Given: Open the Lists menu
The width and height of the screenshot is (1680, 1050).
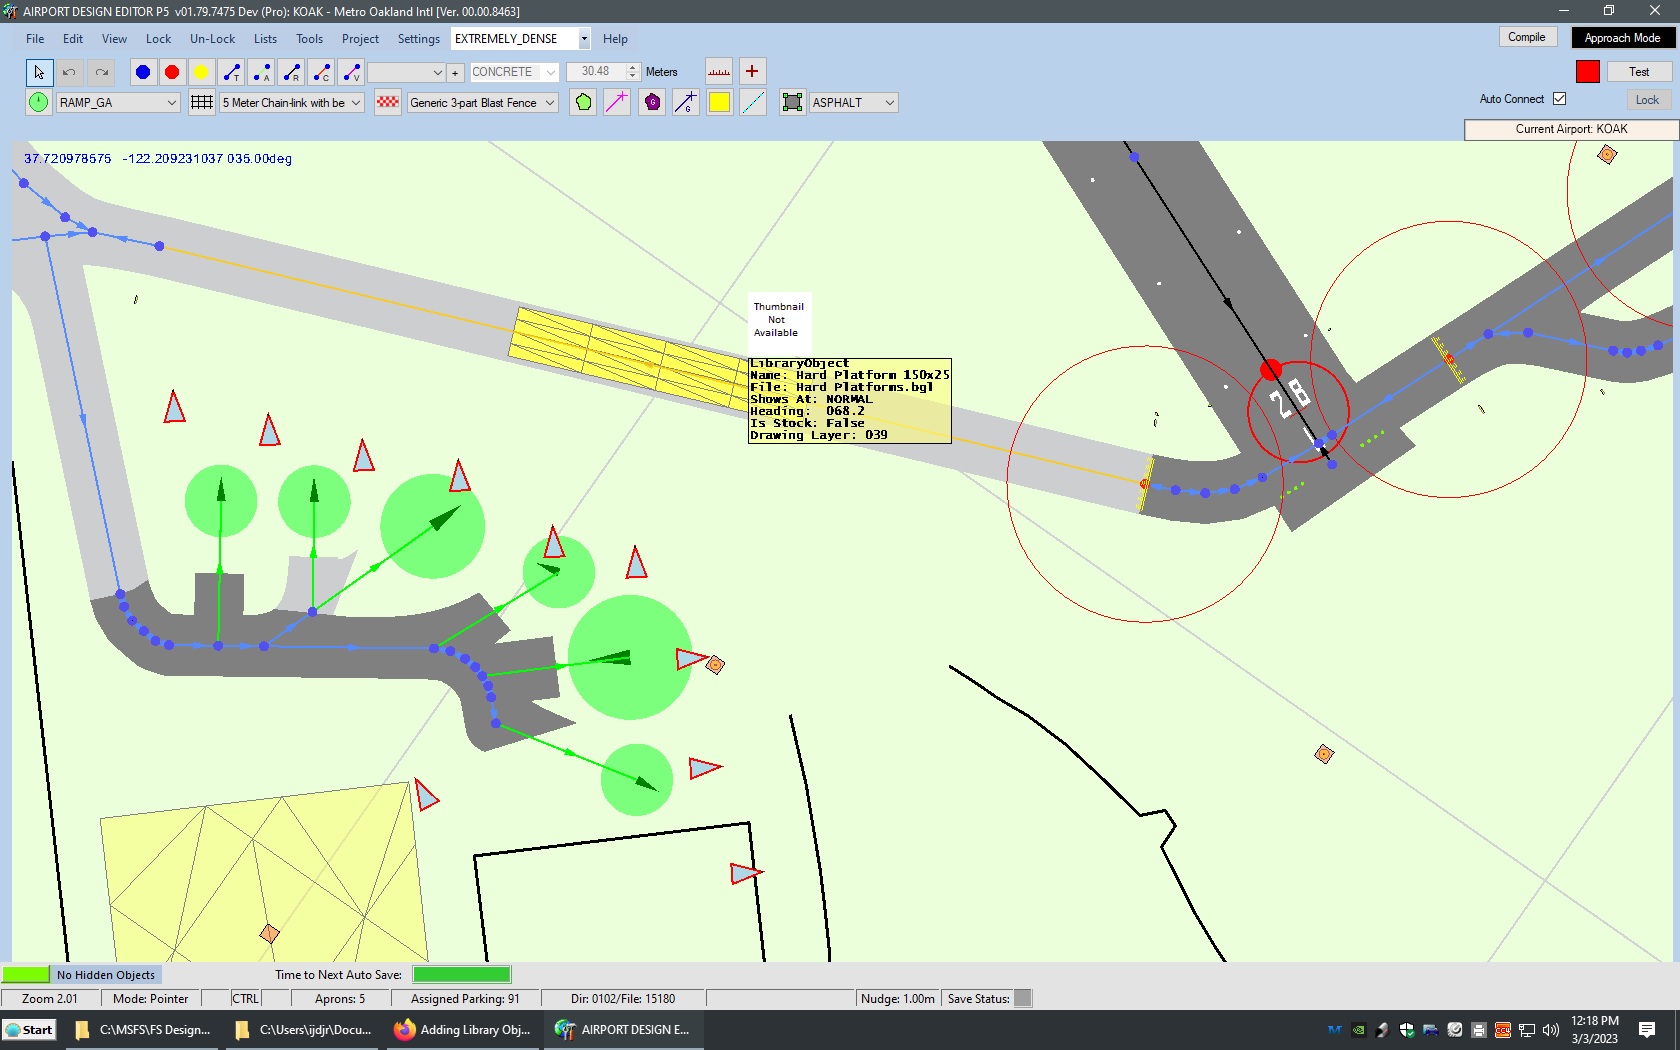Looking at the screenshot, I should [x=265, y=39].
